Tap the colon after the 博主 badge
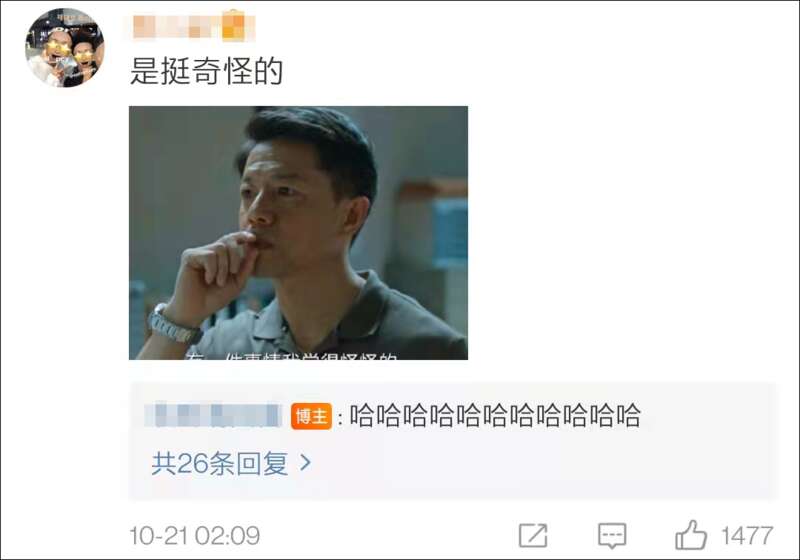 (340, 418)
